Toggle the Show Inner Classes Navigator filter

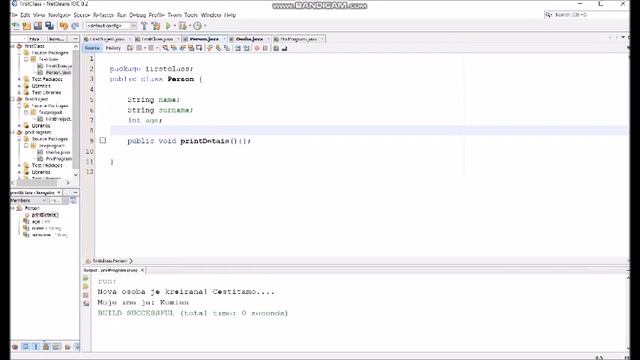click(x=56, y=347)
